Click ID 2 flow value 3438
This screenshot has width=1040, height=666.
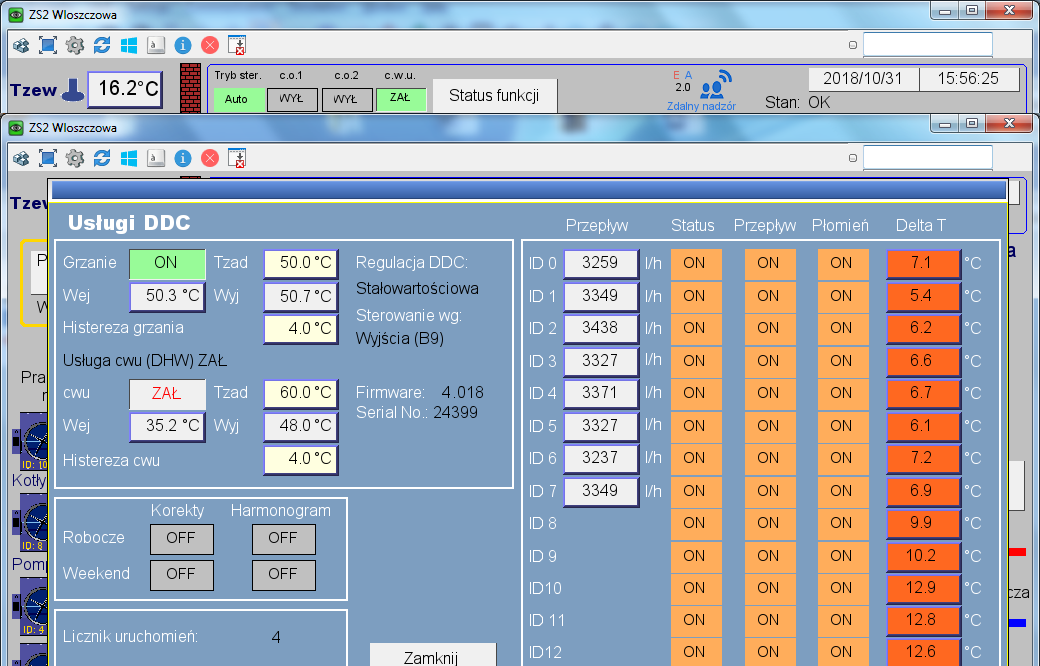click(601, 328)
